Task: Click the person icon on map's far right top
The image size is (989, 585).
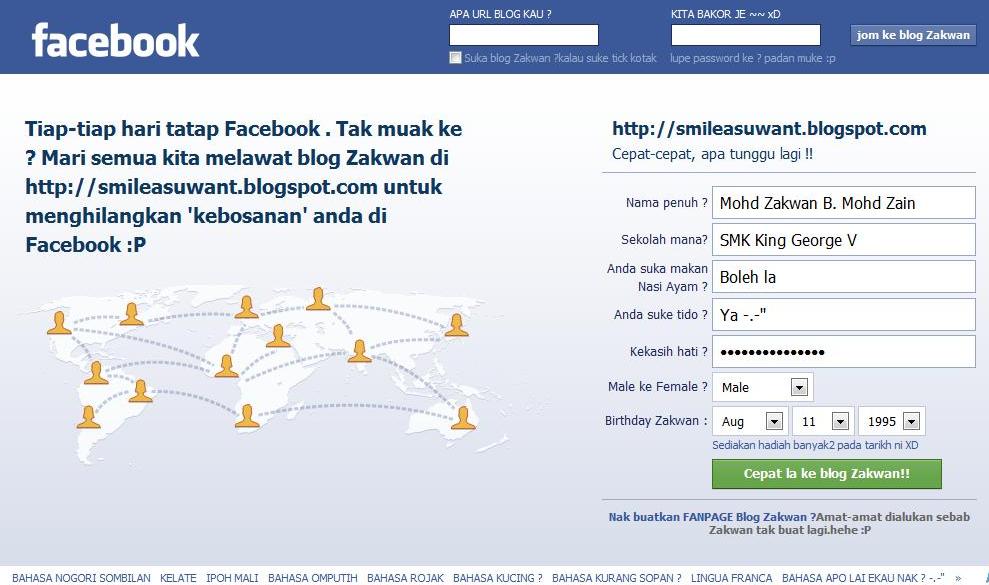Action: [x=456, y=325]
